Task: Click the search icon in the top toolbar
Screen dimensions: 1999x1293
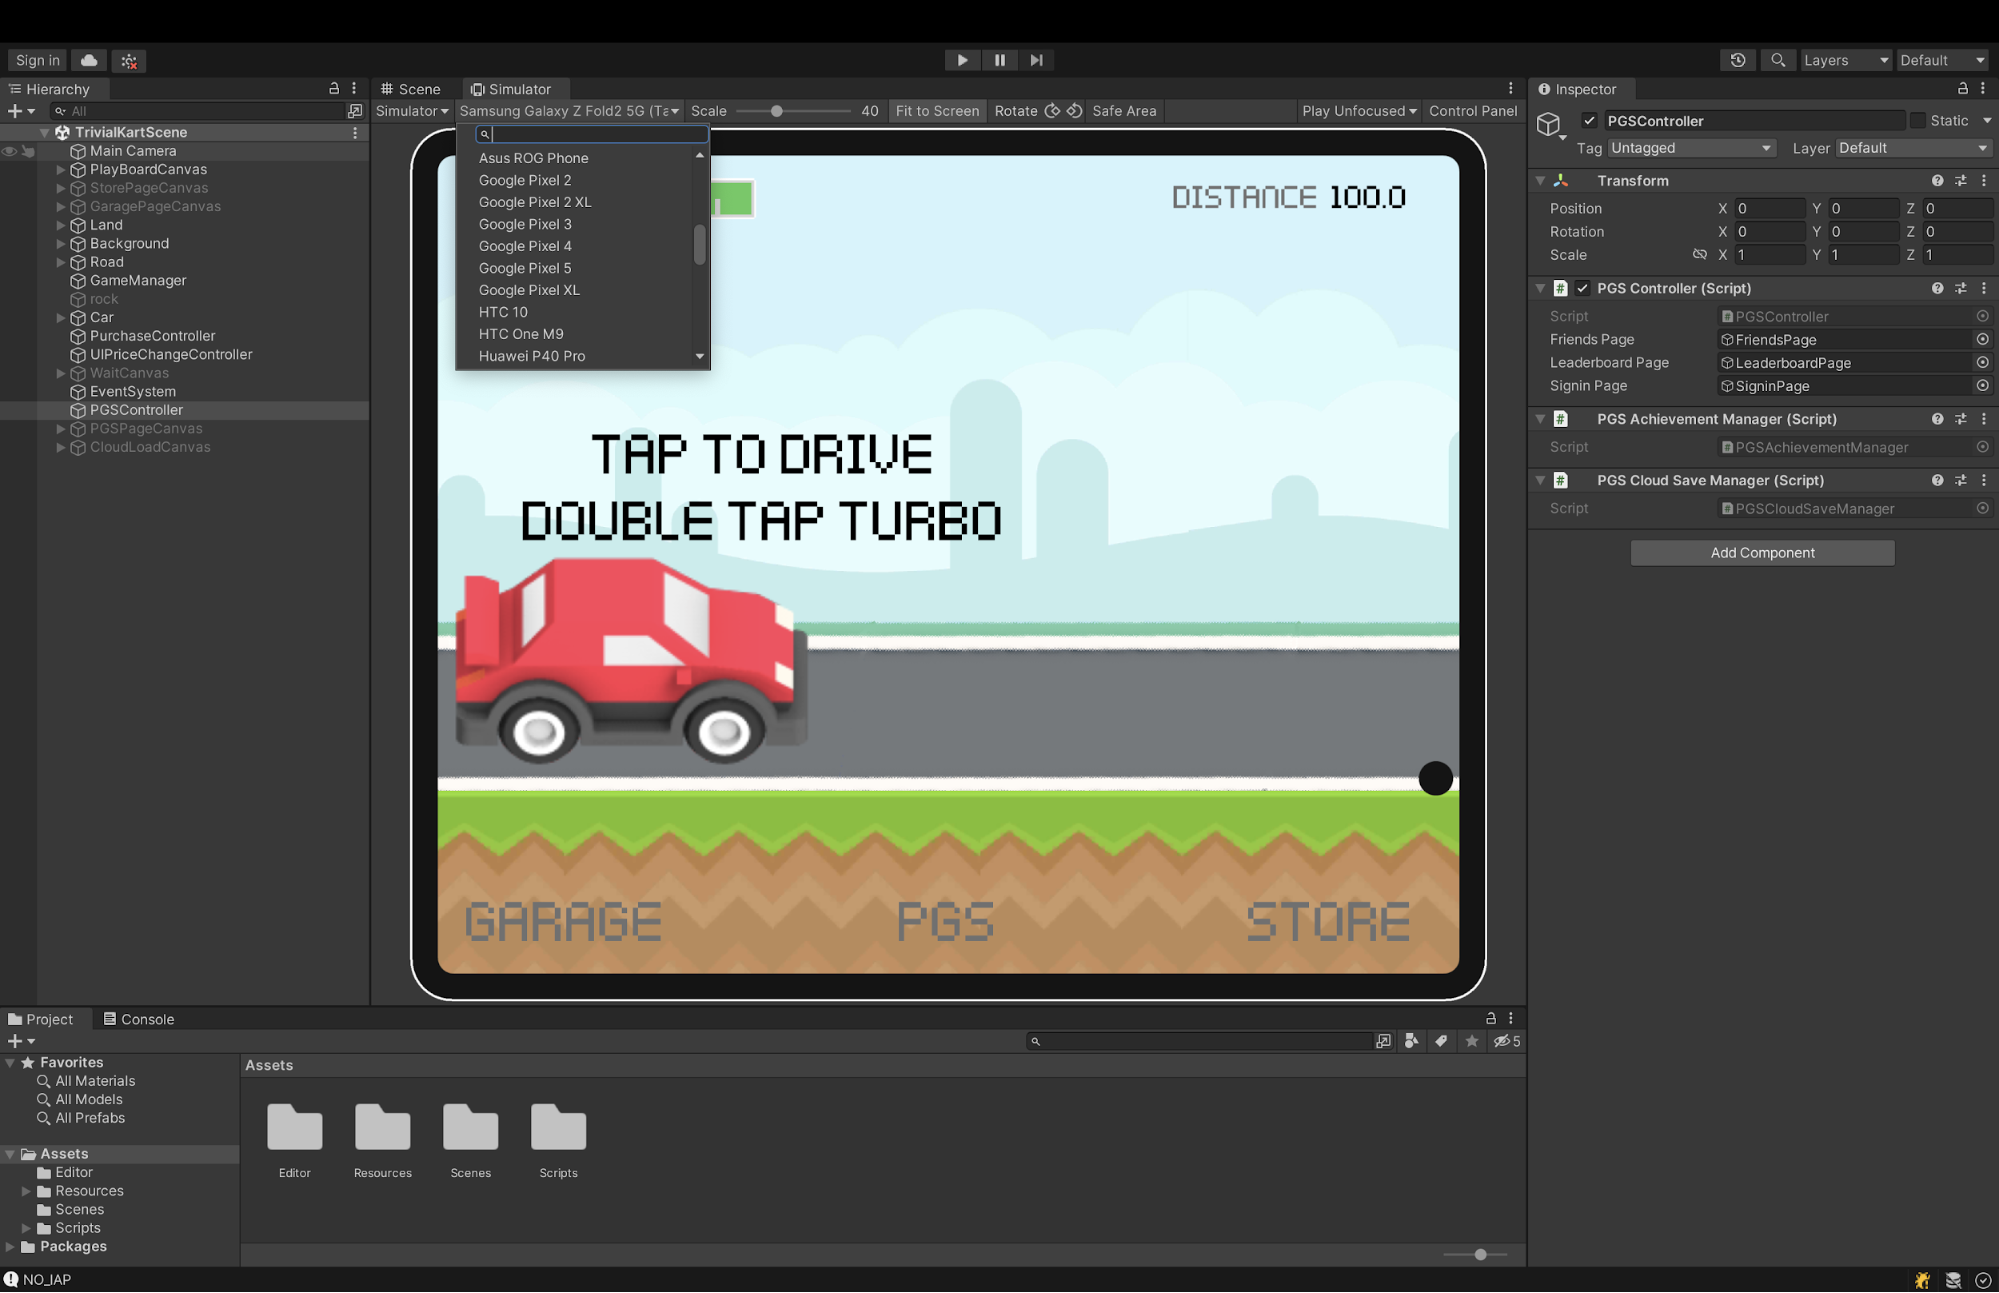Action: (x=1780, y=60)
